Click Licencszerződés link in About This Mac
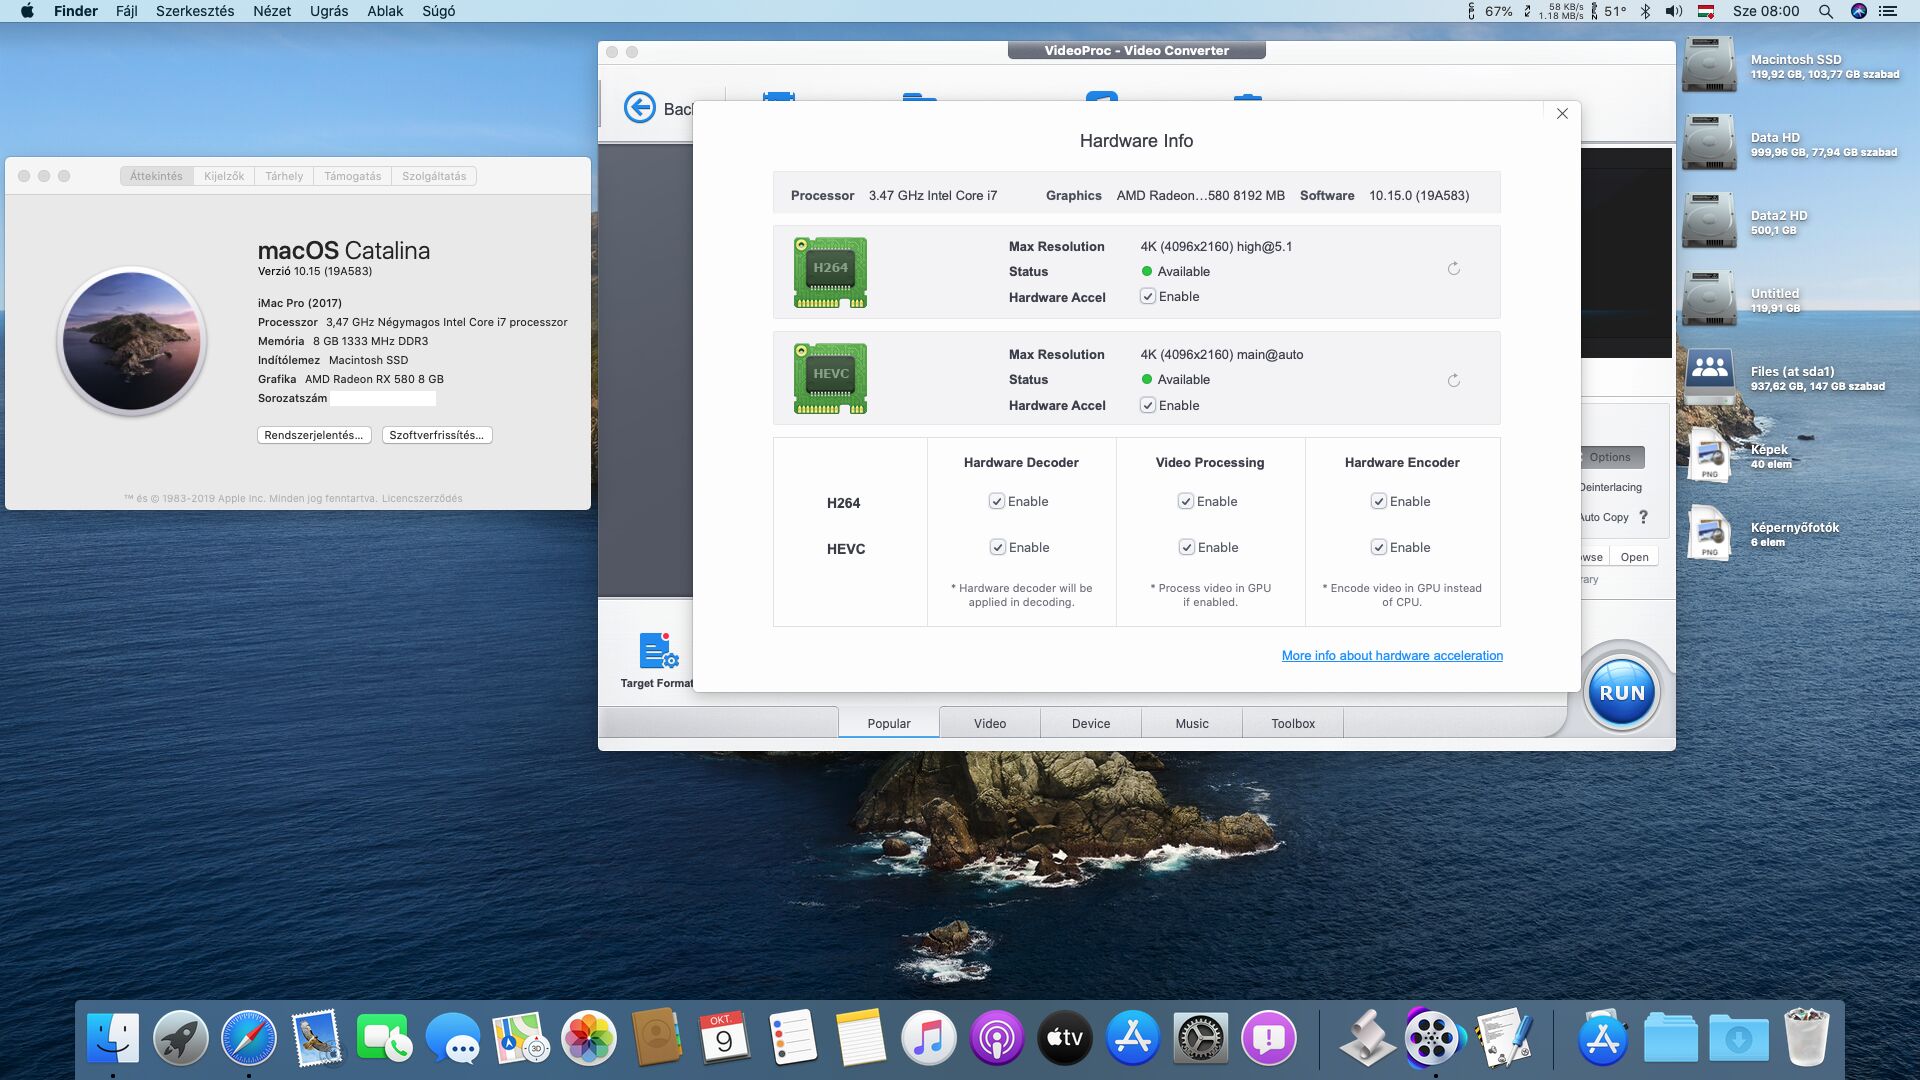1920x1080 pixels. (422, 498)
